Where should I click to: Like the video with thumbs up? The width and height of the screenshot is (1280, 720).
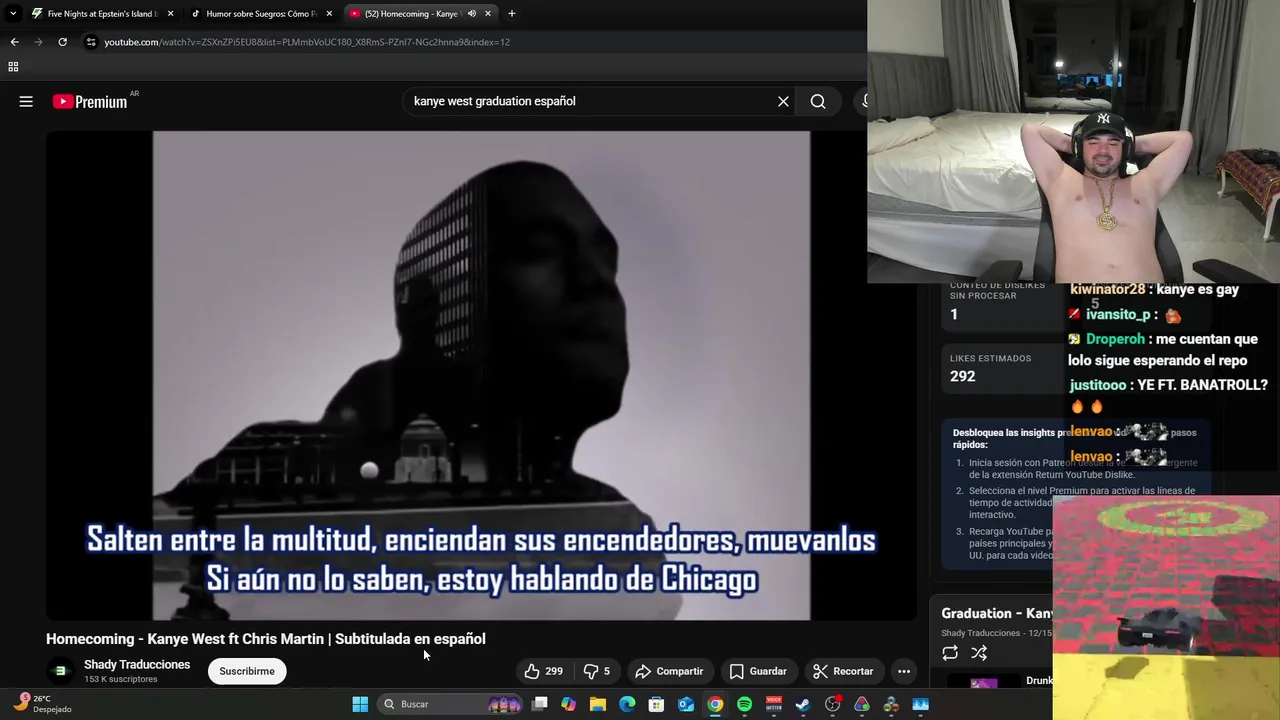point(544,671)
